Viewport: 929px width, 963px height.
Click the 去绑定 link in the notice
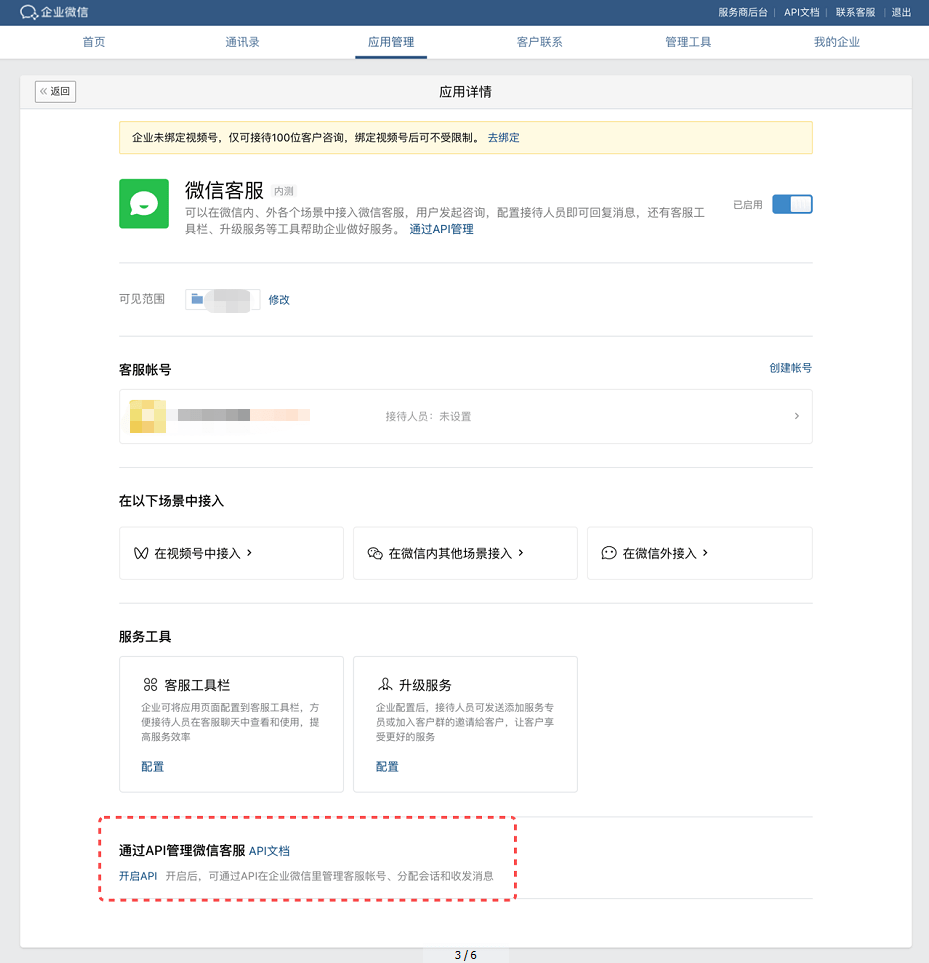tap(503, 138)
